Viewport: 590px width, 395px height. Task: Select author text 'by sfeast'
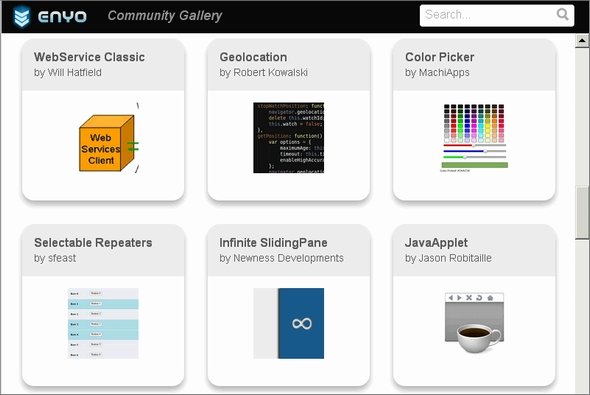tap(55, 258)
